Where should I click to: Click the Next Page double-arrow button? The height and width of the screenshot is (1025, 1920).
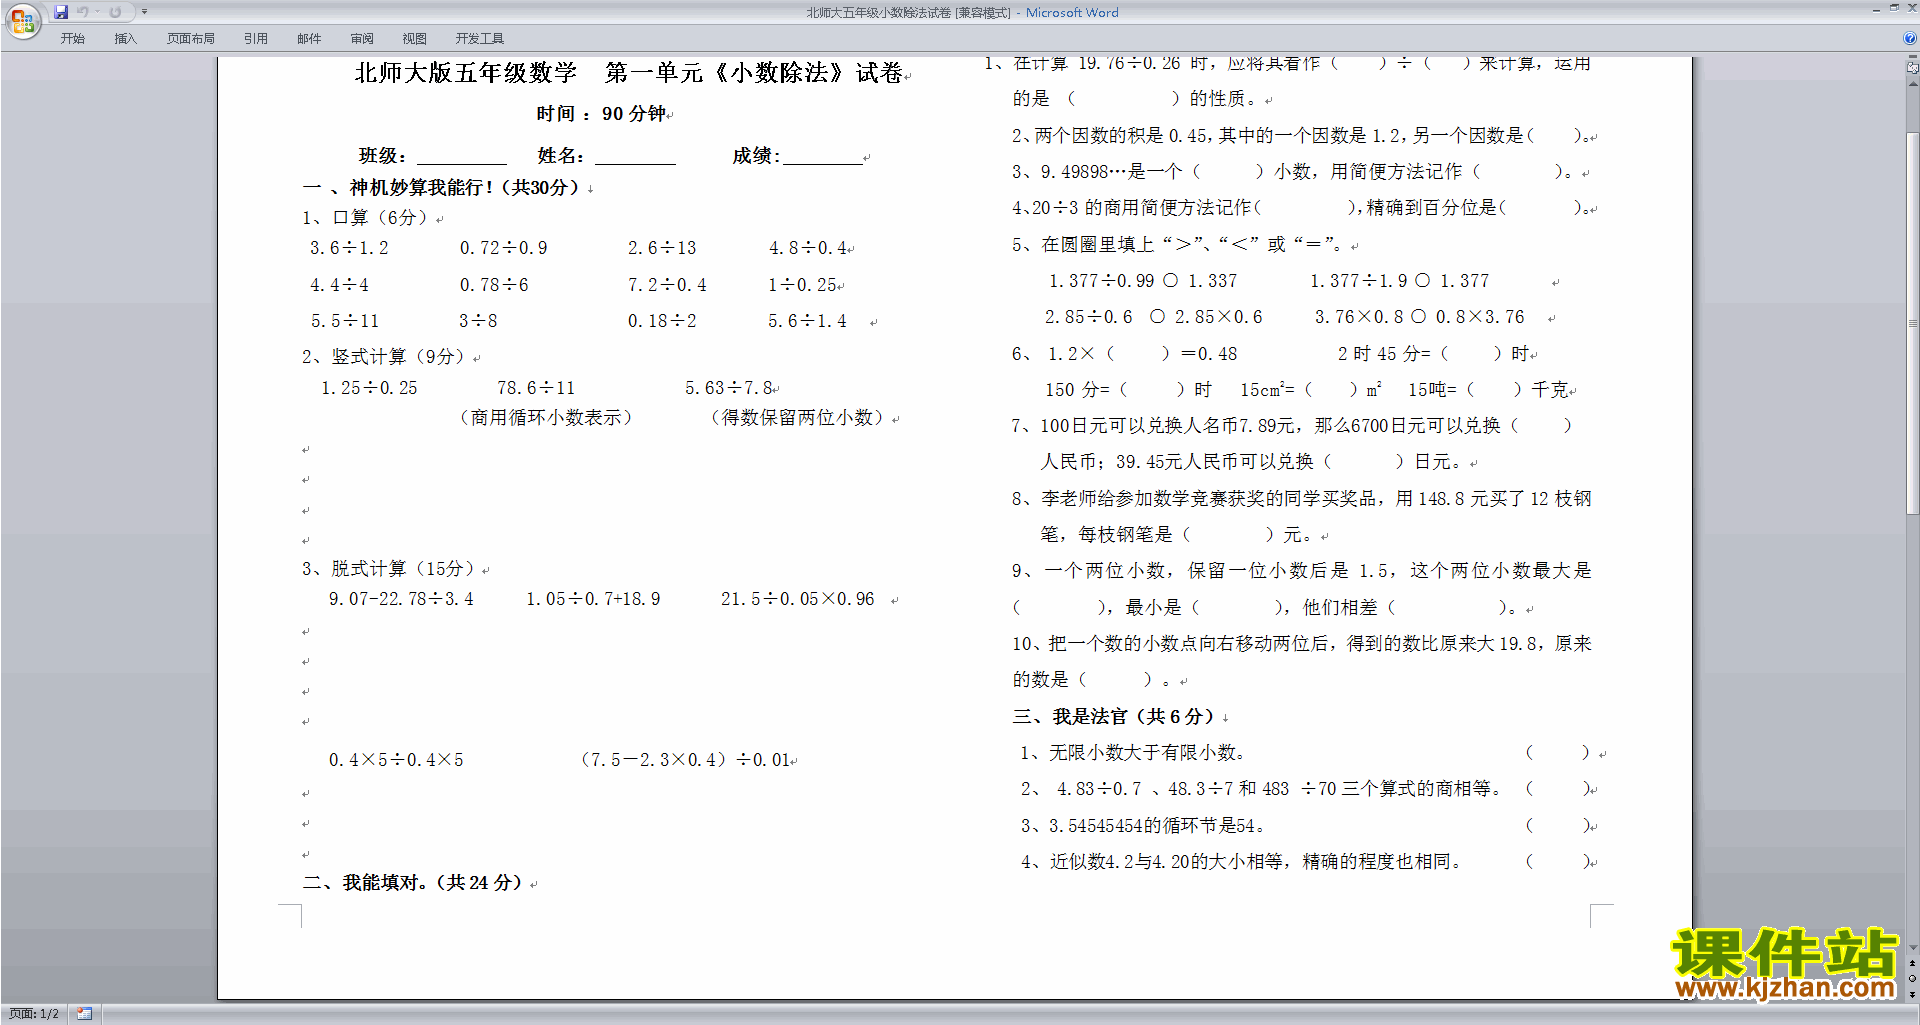(1913, 993)
